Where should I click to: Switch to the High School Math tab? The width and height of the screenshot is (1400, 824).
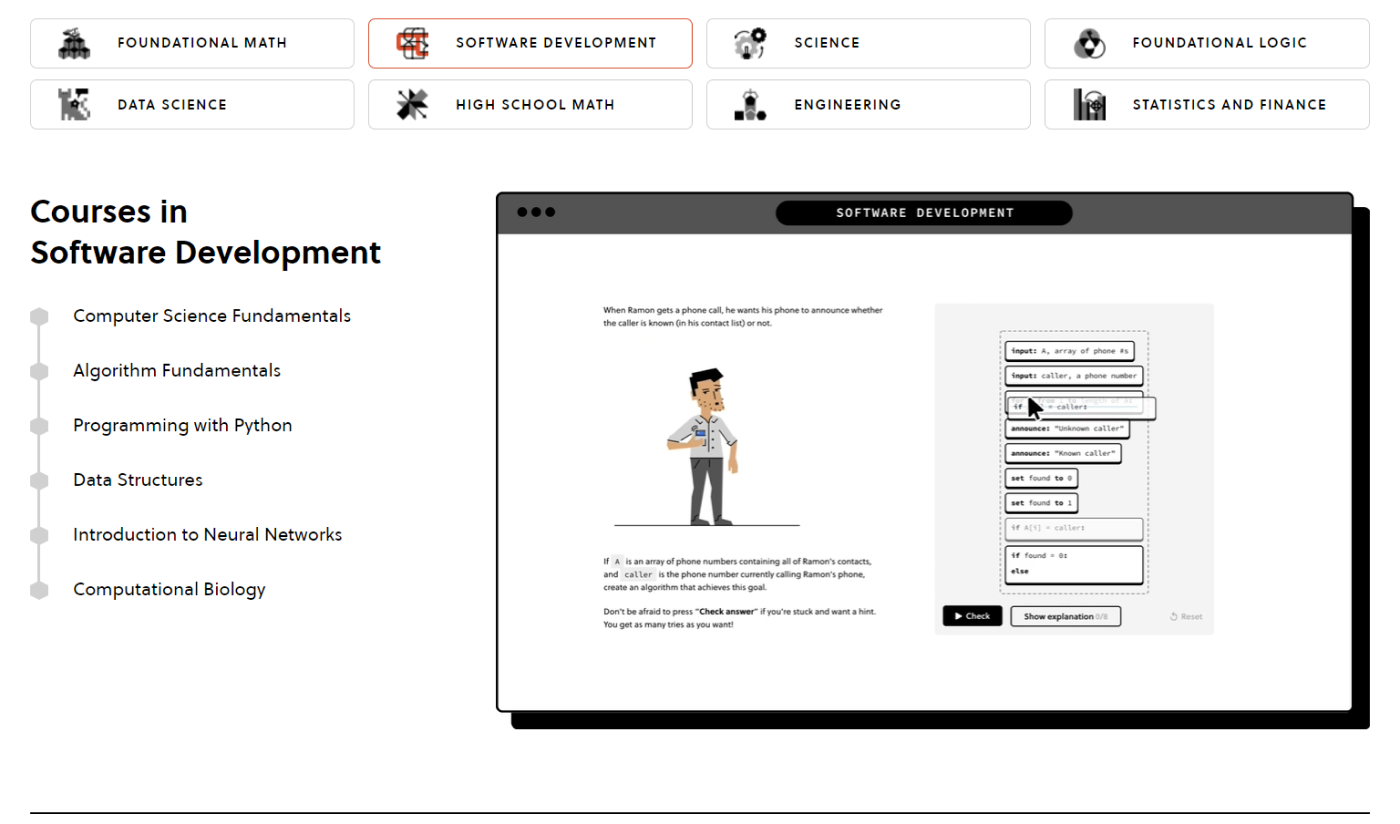click(530, 104)
